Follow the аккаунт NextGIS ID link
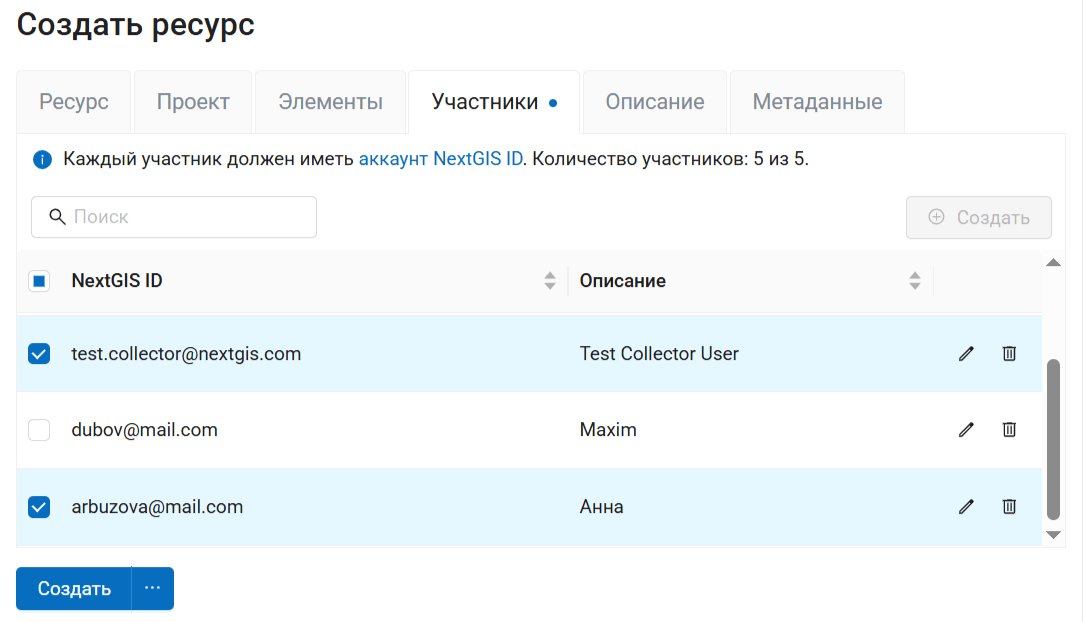Screen dimensions: 1083x622 (x=440, y=159)
